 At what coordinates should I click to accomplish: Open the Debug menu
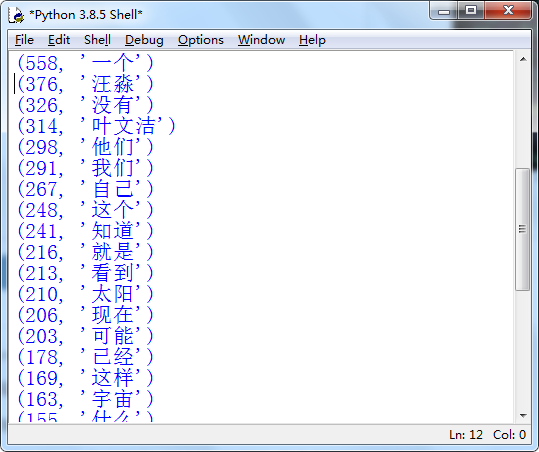click(144, 40)
